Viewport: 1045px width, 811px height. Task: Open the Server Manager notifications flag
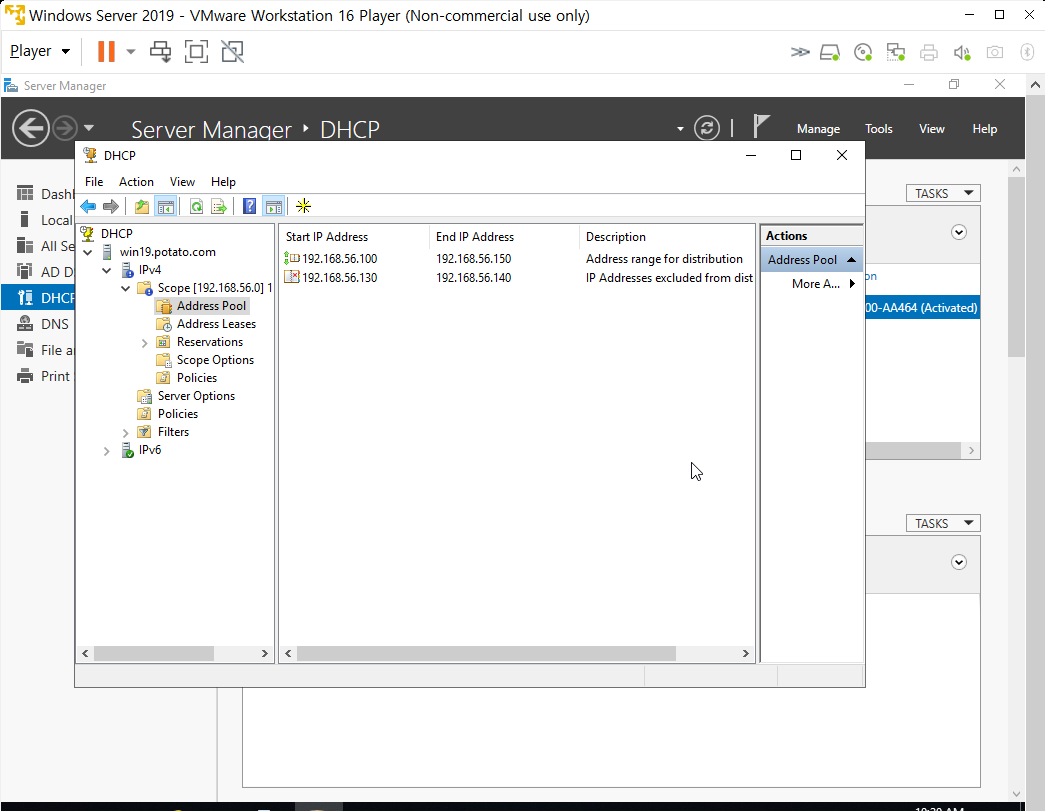760,126
